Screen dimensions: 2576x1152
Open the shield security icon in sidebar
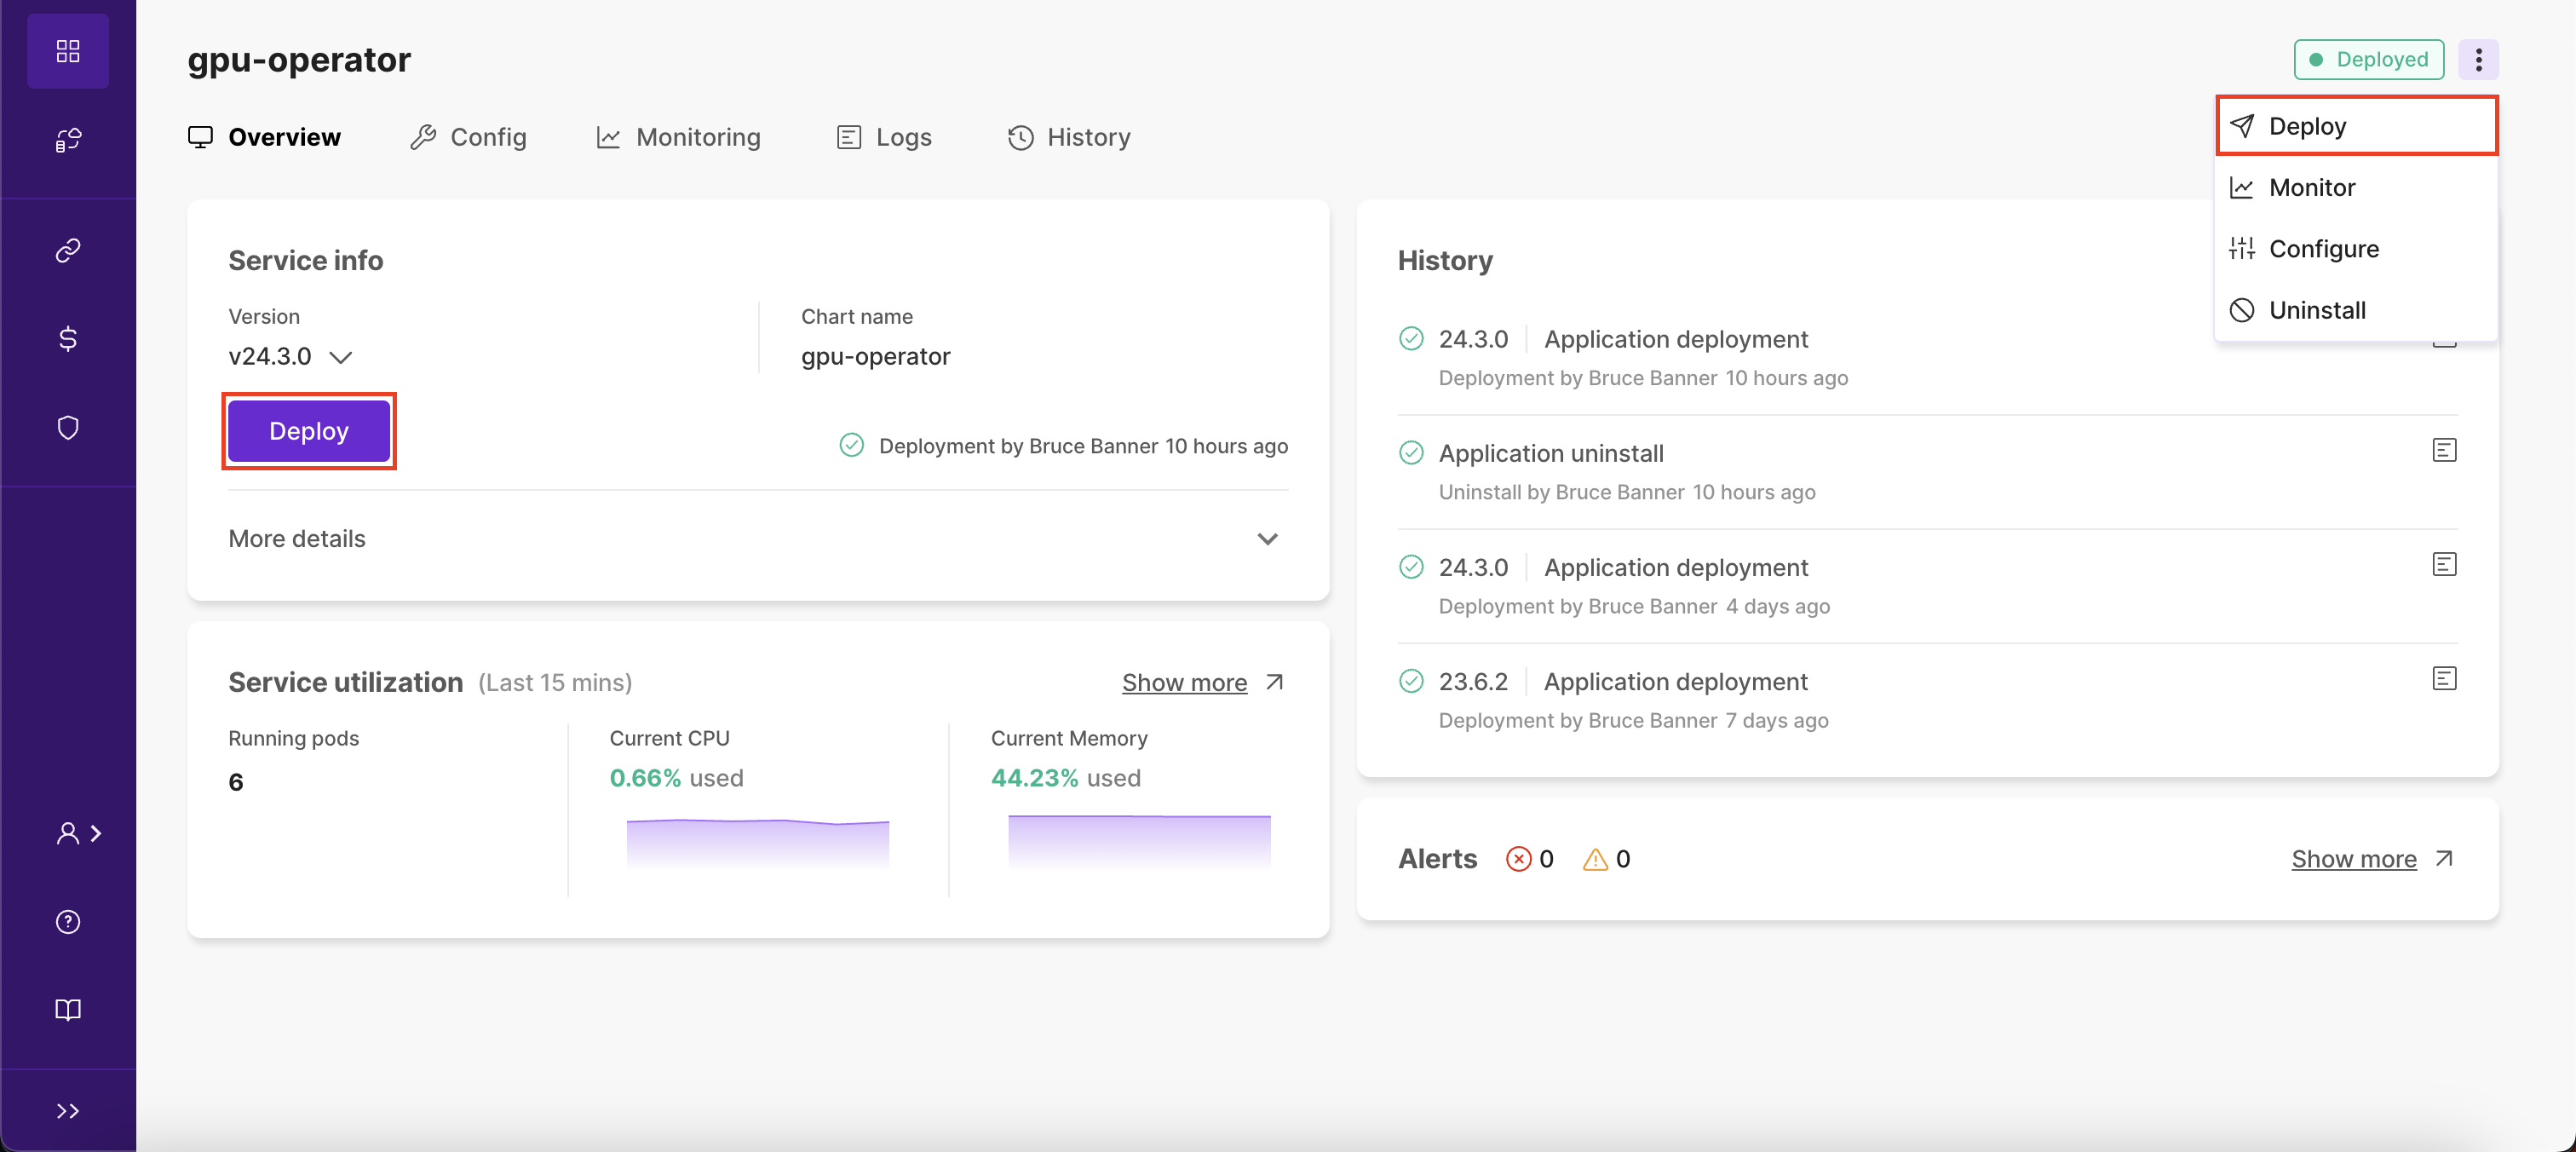(x=68, y=428)
